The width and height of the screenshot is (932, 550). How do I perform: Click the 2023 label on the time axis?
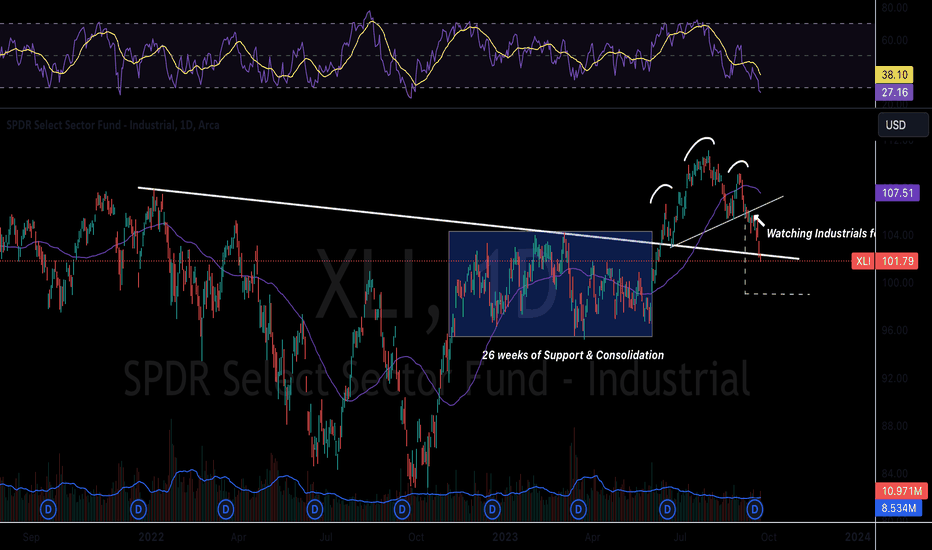pyautogui.click(x=505, y=537)
